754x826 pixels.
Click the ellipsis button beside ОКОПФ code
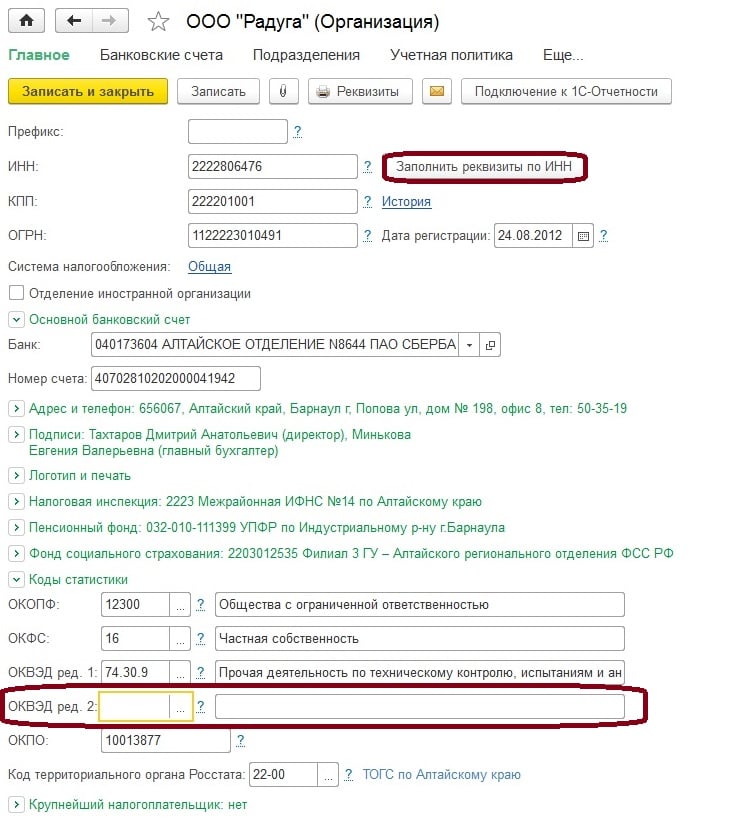(x=180, y=605)
